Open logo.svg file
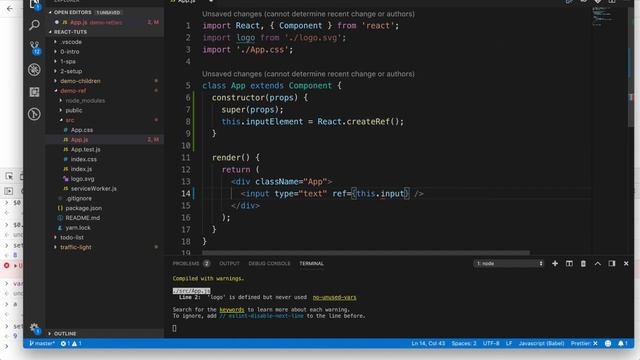The width and height of the screenshot is (640, 360). coord(82,179)
